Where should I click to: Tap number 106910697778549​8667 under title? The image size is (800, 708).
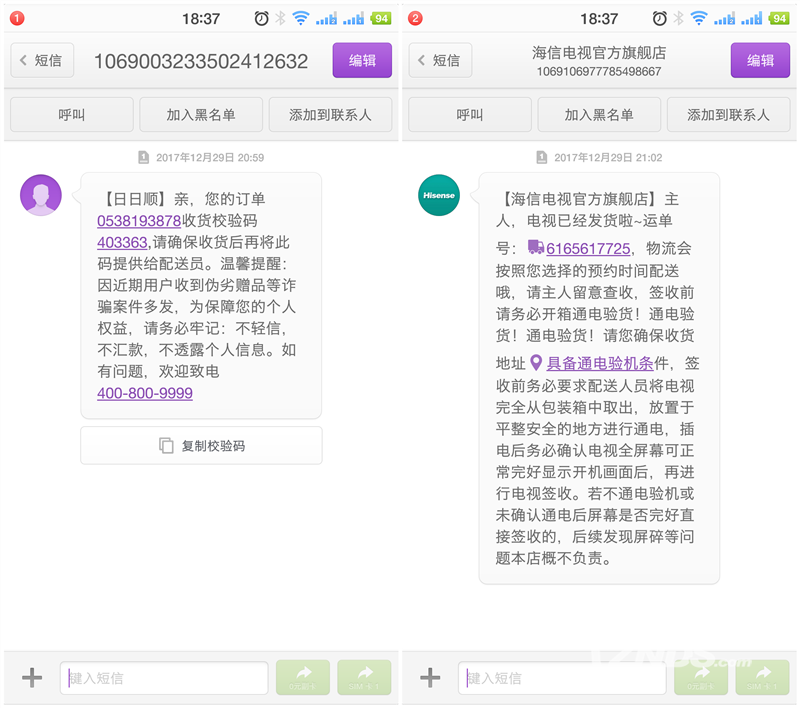599,71
